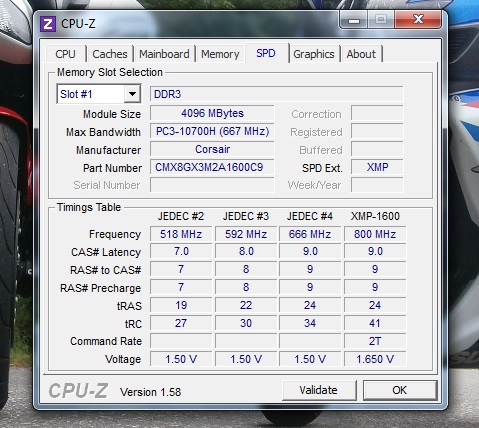Click the empty Serial Number field
This screenshot has height=428, width=479.
(212, 185)
